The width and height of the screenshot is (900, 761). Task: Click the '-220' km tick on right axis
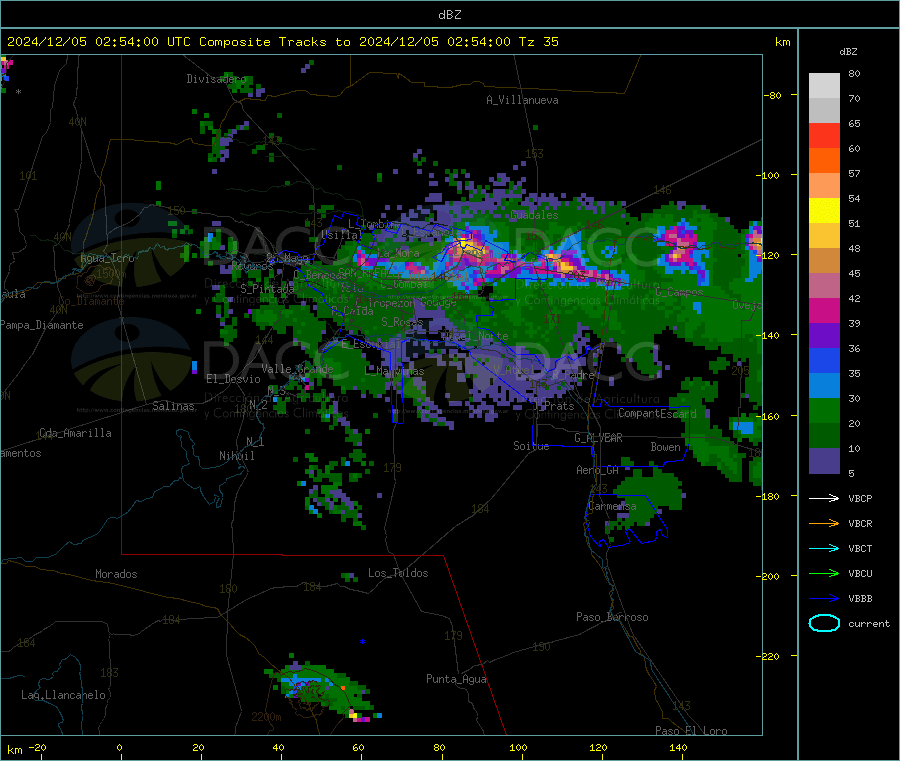768,657
